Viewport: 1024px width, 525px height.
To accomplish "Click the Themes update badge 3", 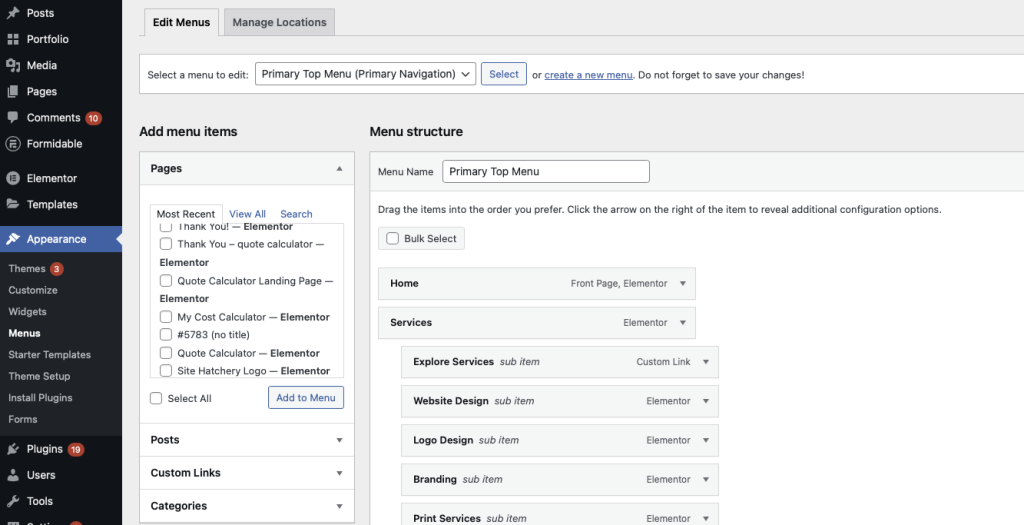I will tap(57, 269).
